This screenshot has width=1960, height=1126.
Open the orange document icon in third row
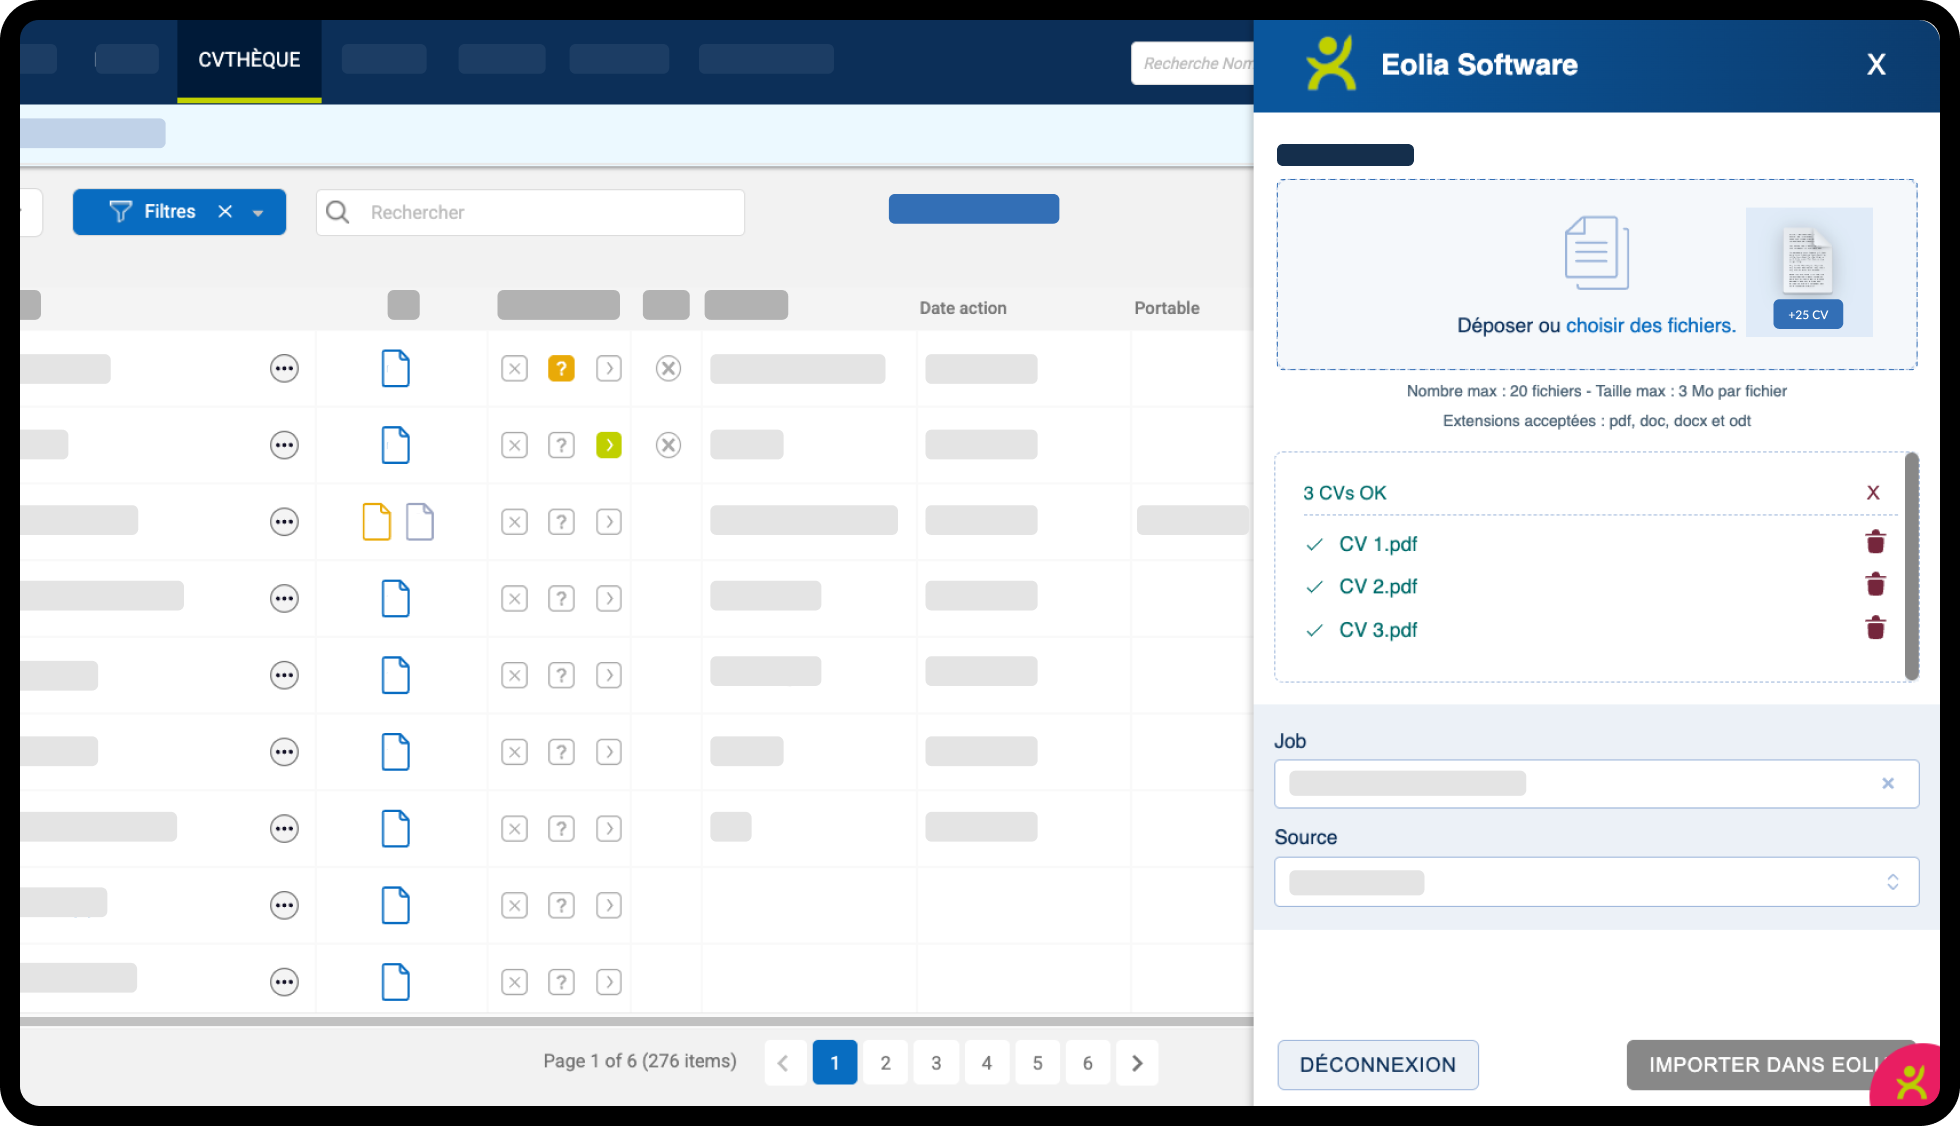click(376, 522)
